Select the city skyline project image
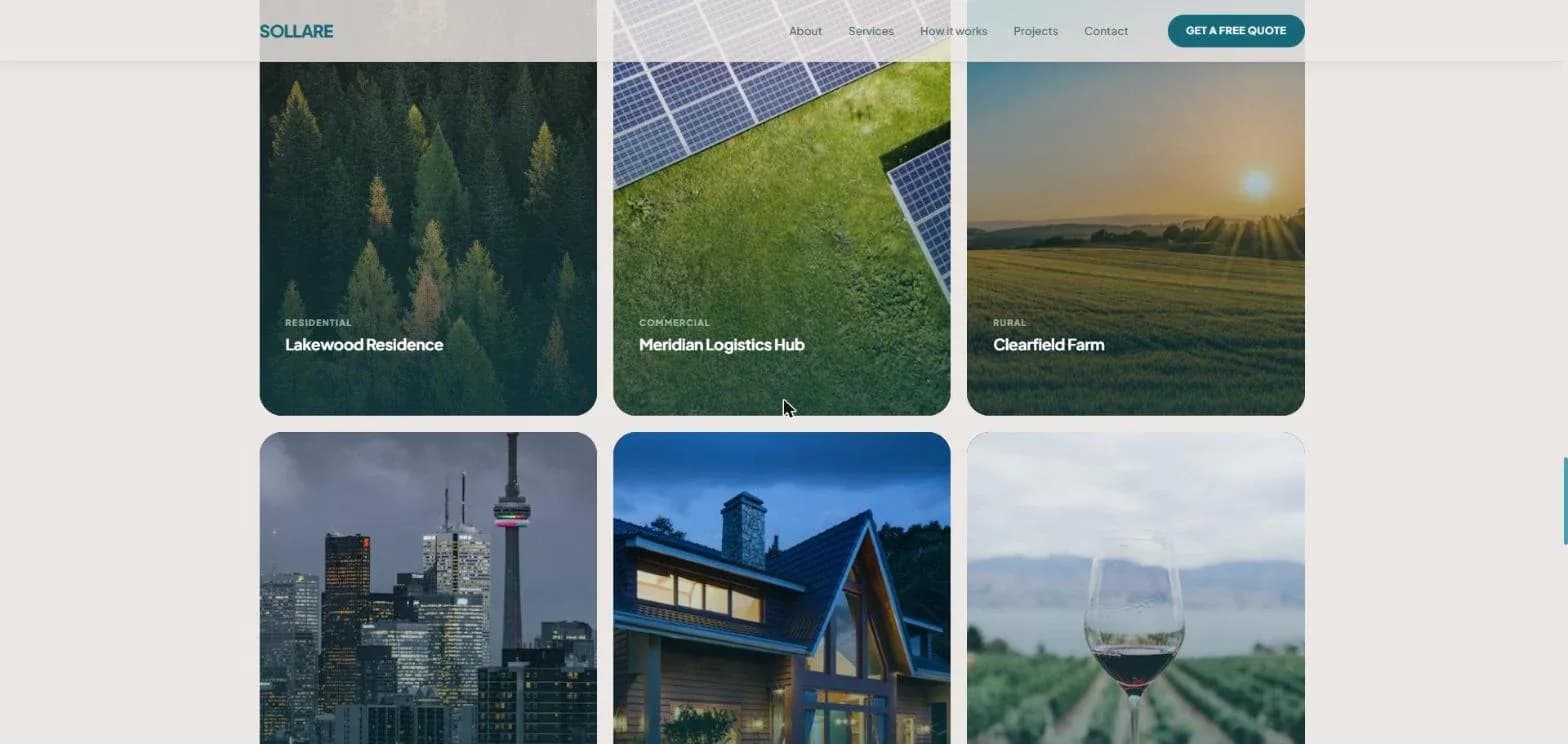Screen dimensions: 1568x744 point(428,588)
